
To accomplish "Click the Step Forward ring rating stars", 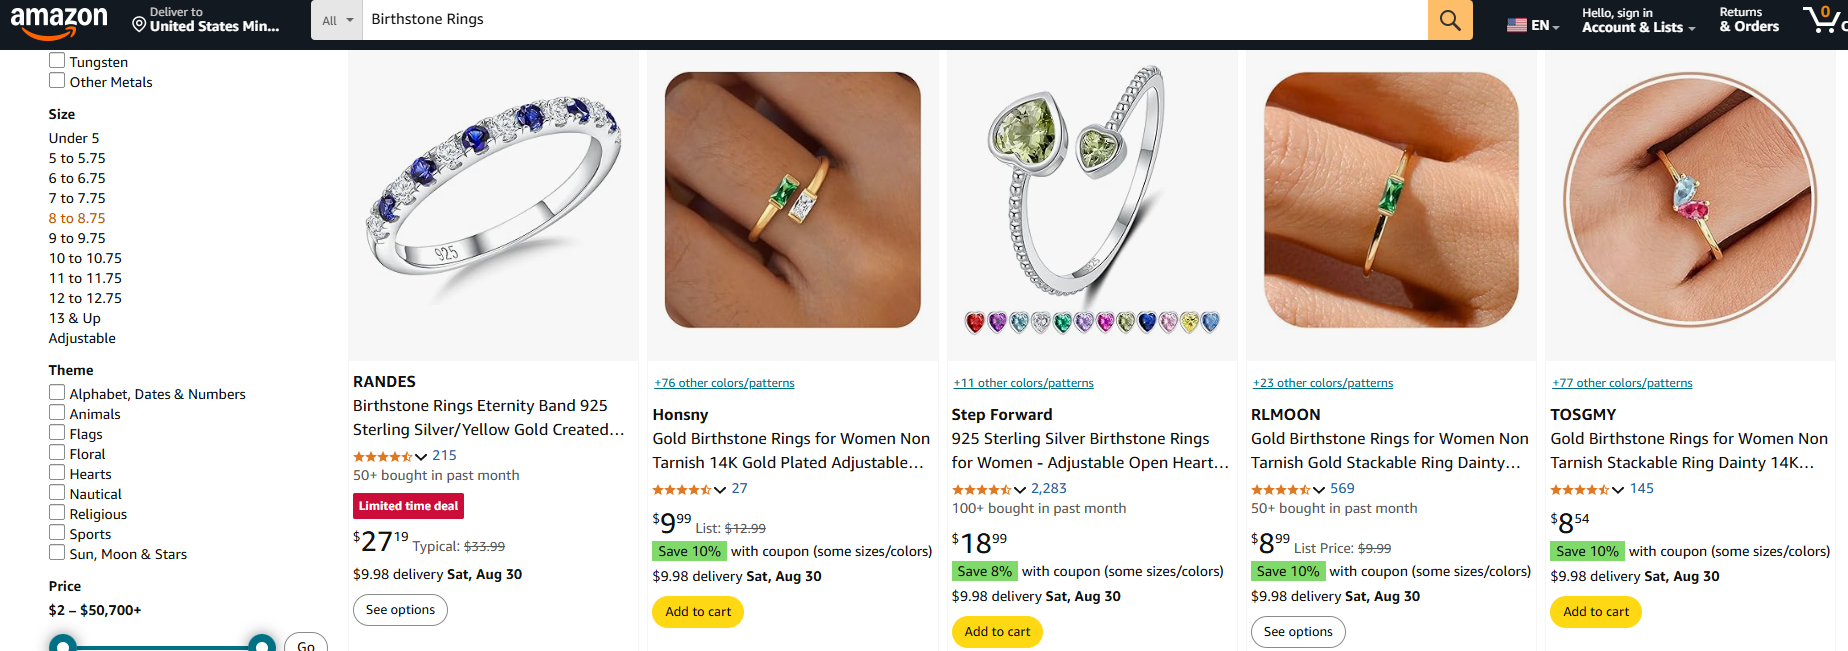I will [981, 489].
